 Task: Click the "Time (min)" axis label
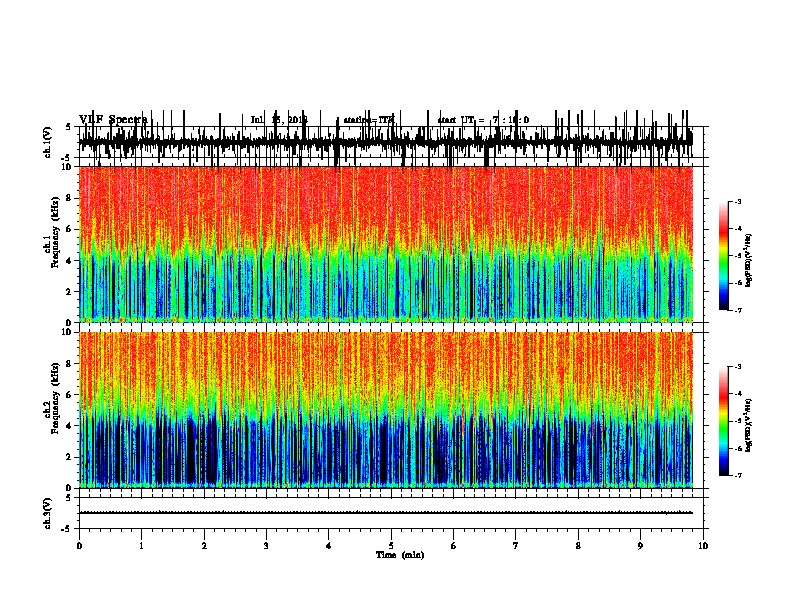tap(400, 555)
